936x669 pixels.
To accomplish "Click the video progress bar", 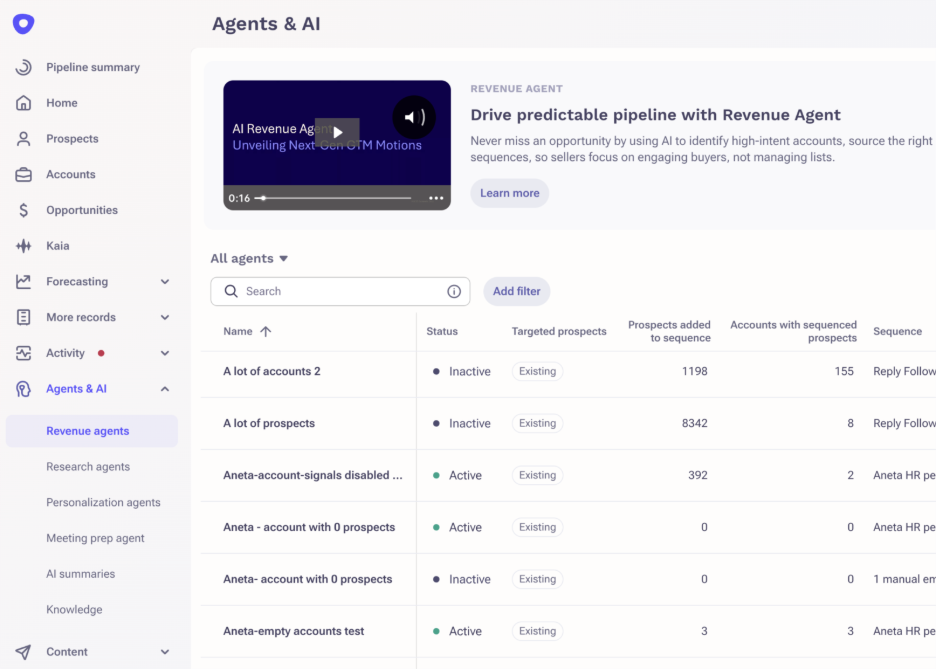I will pos(333,198).
